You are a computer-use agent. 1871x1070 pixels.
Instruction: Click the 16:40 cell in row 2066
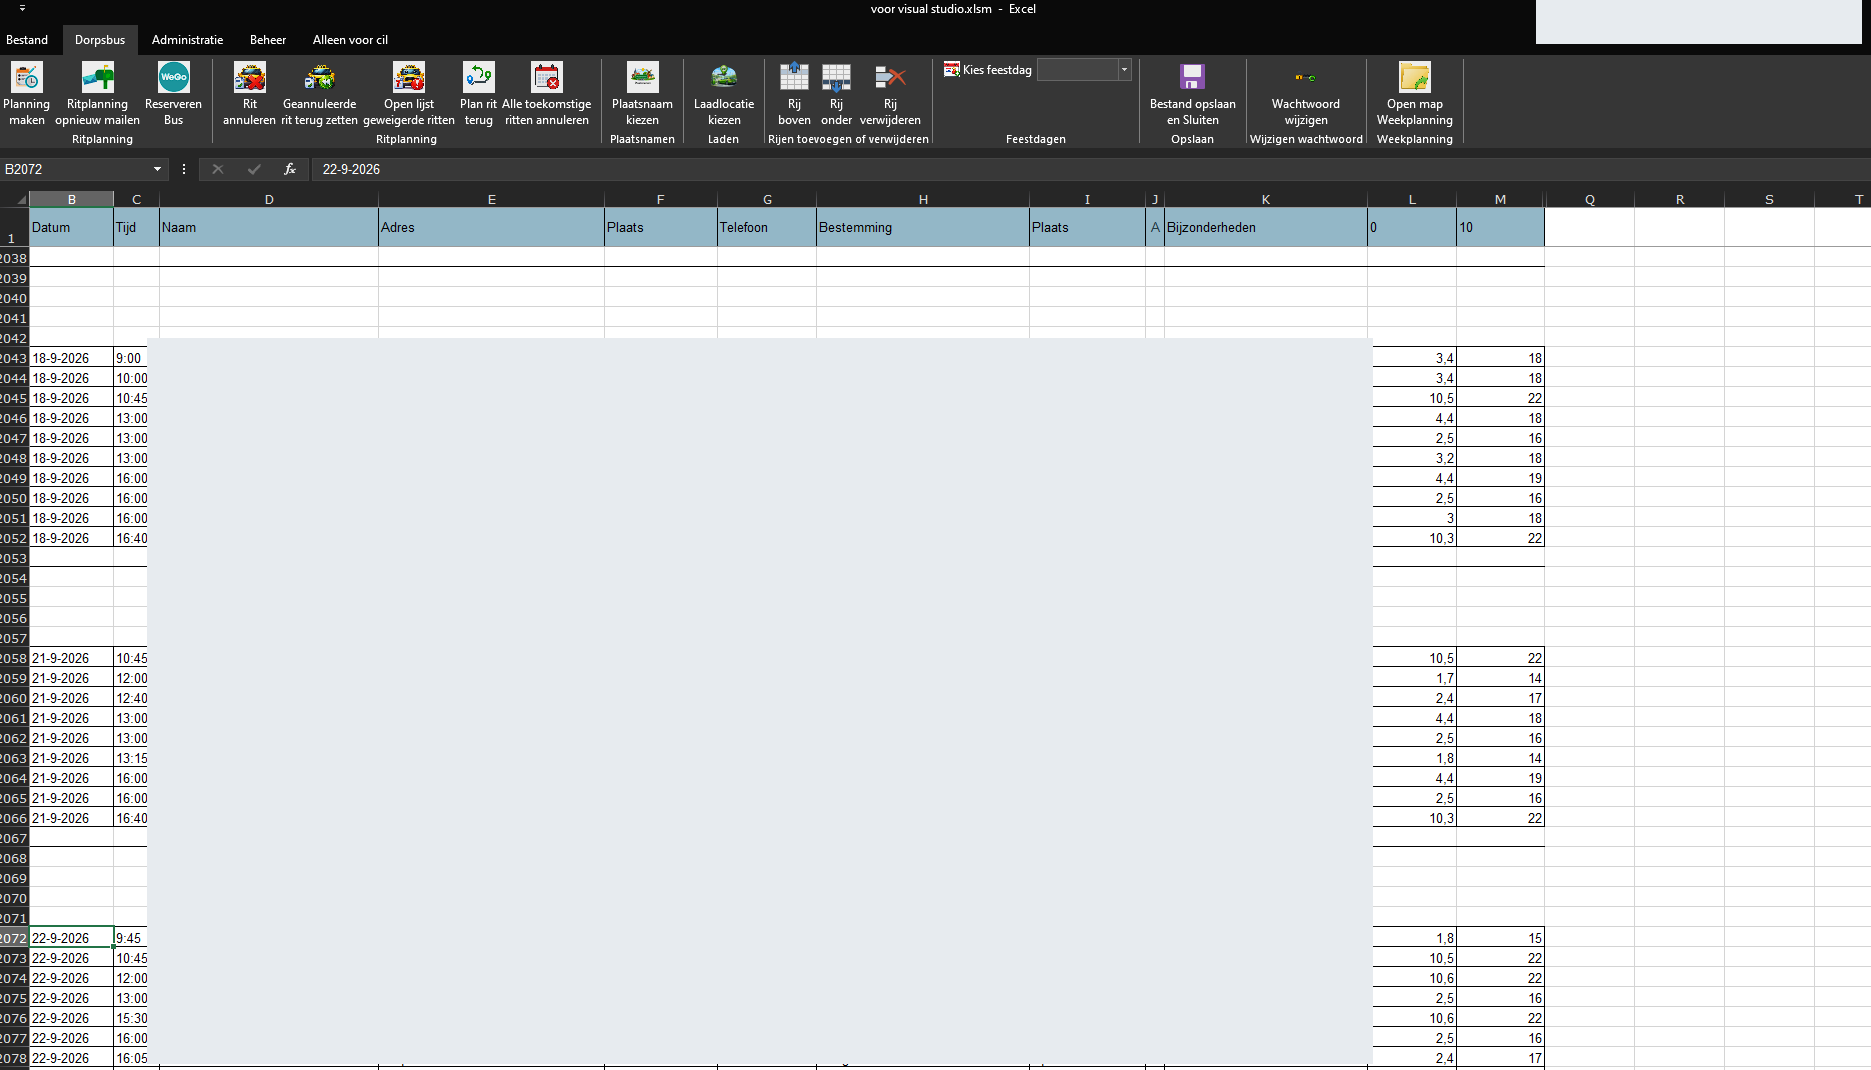pos(131,818)
